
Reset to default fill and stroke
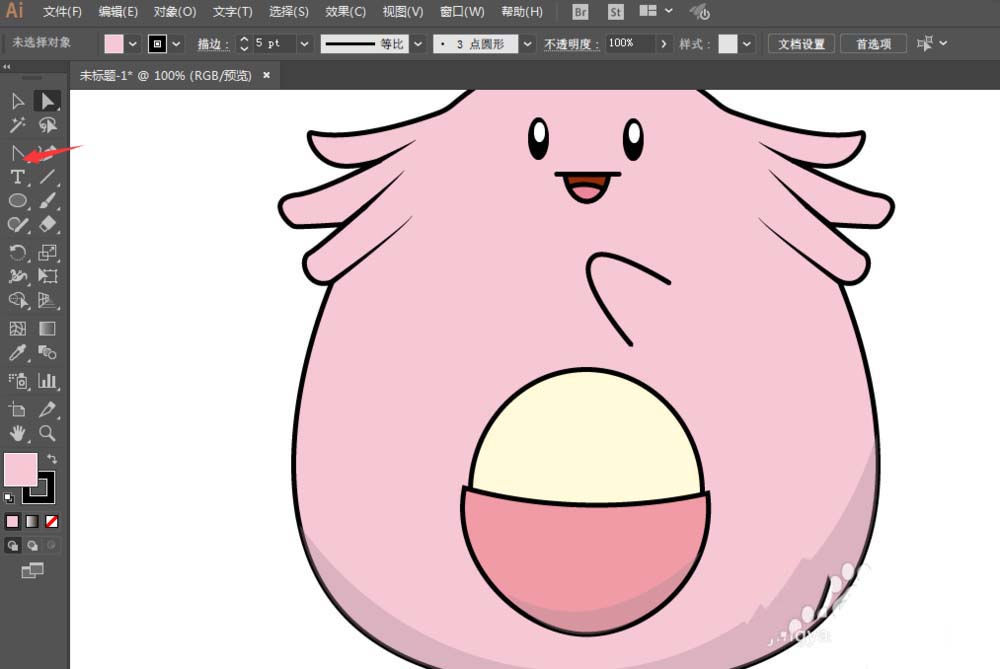9,497
